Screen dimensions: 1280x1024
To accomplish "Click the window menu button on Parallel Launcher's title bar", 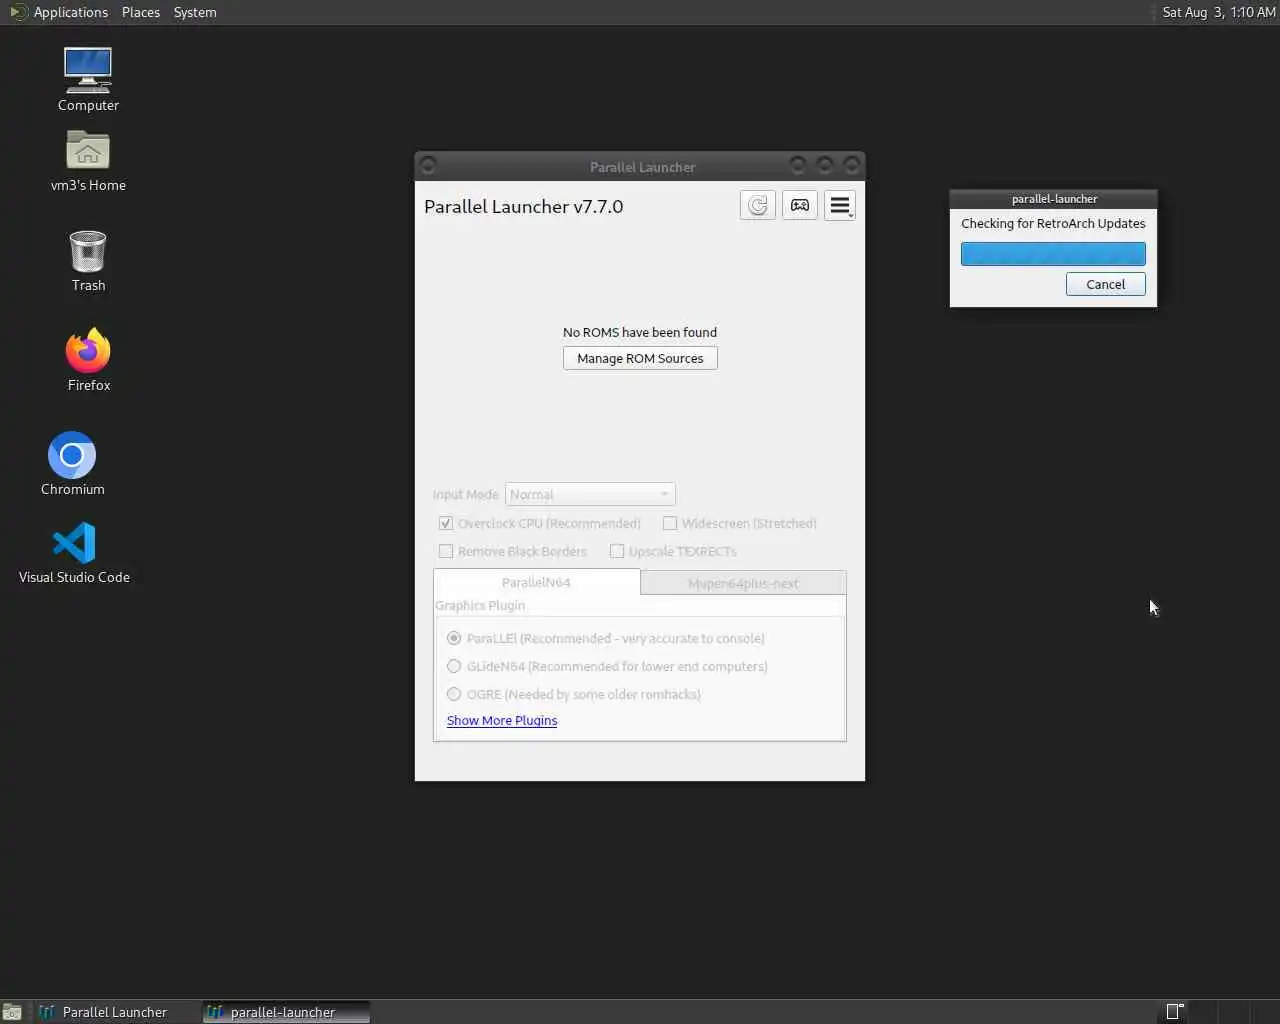I will [x=428, y=165].
